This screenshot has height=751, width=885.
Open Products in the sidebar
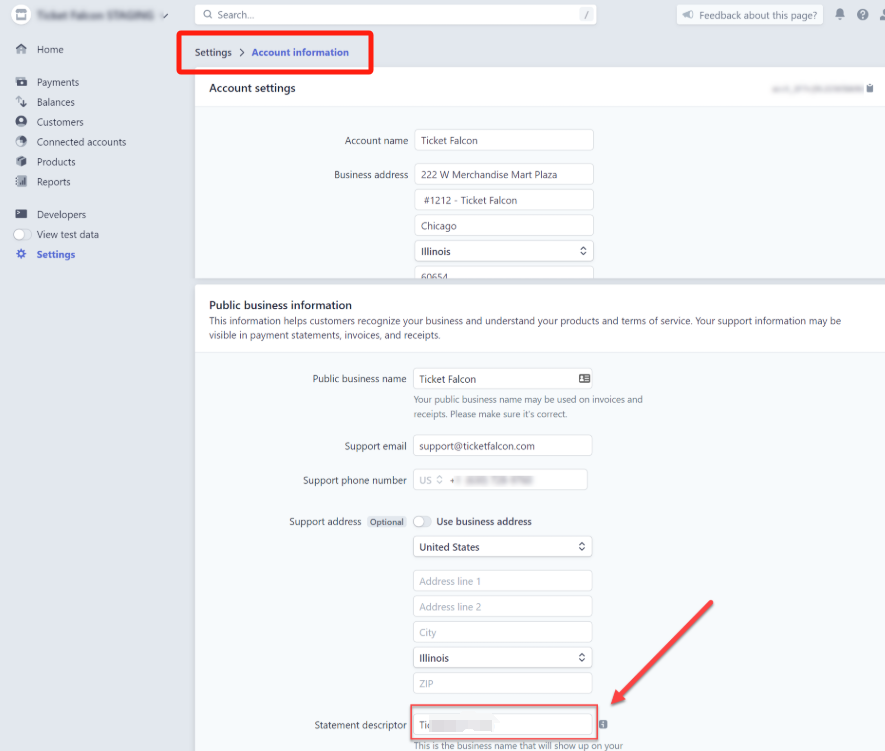tap(56, 162)
